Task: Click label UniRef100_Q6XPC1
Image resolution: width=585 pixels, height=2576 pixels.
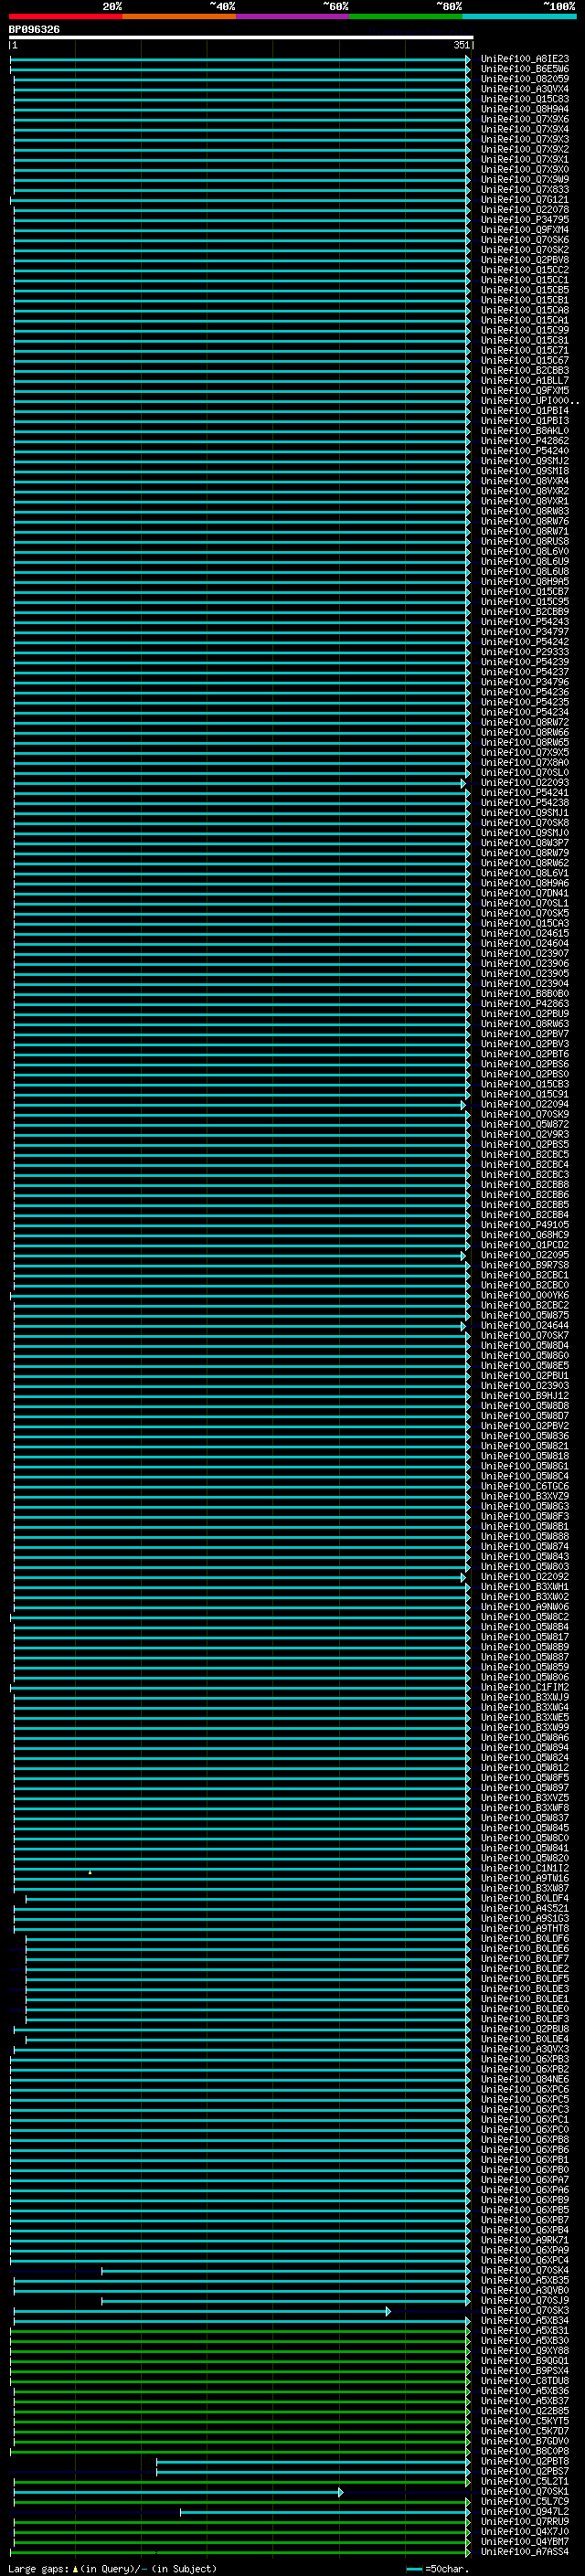Action: pos(525,2118)
